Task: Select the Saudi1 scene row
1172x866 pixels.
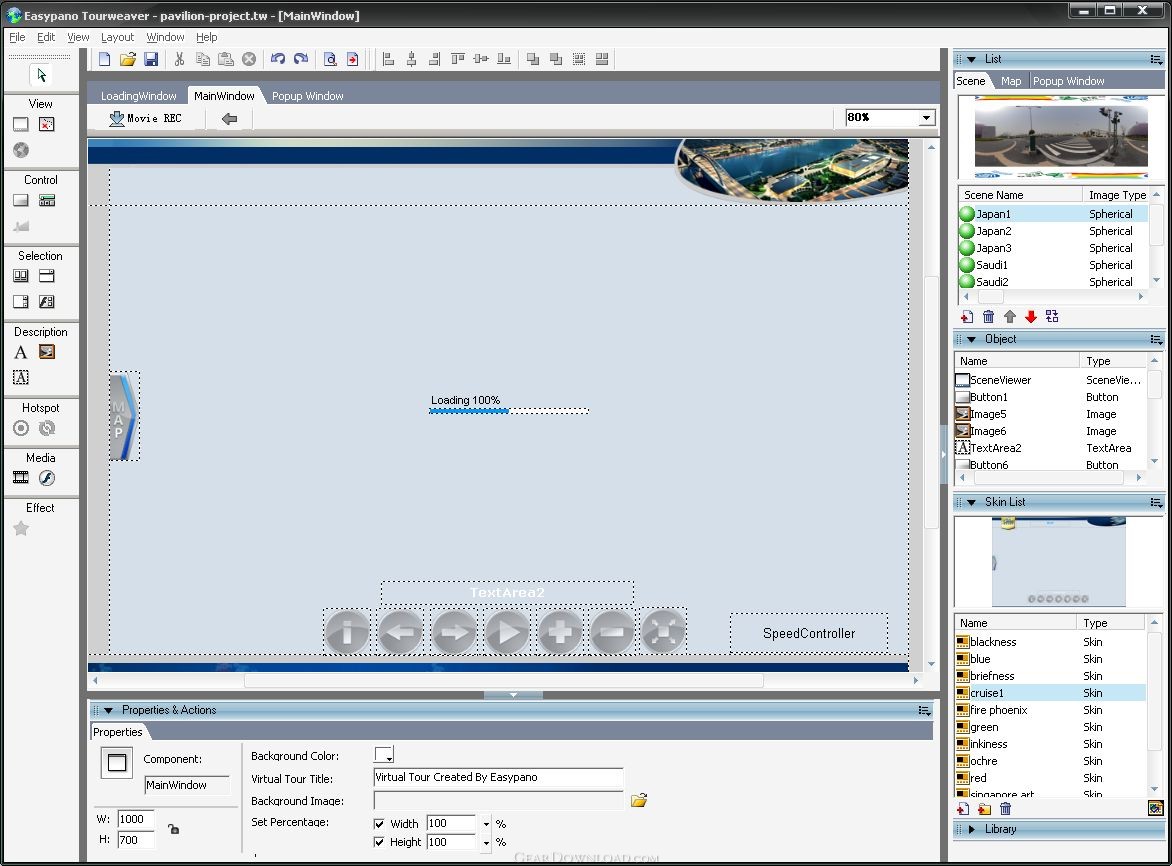Action: 1052,265
